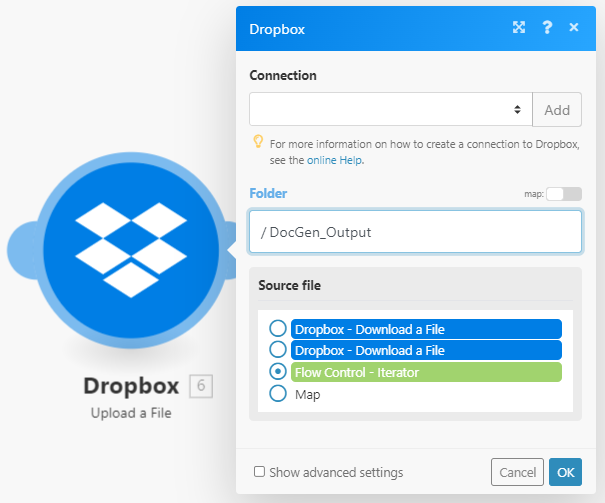Click the Cancel button
The image size is (605, 503).
517,472
